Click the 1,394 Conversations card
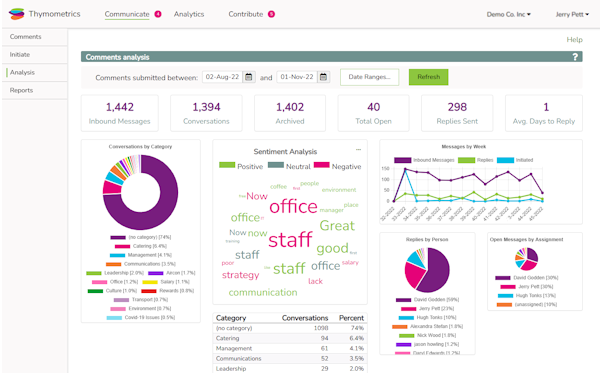The height and width of the screenshot is (373, 600). pos(206,113)
